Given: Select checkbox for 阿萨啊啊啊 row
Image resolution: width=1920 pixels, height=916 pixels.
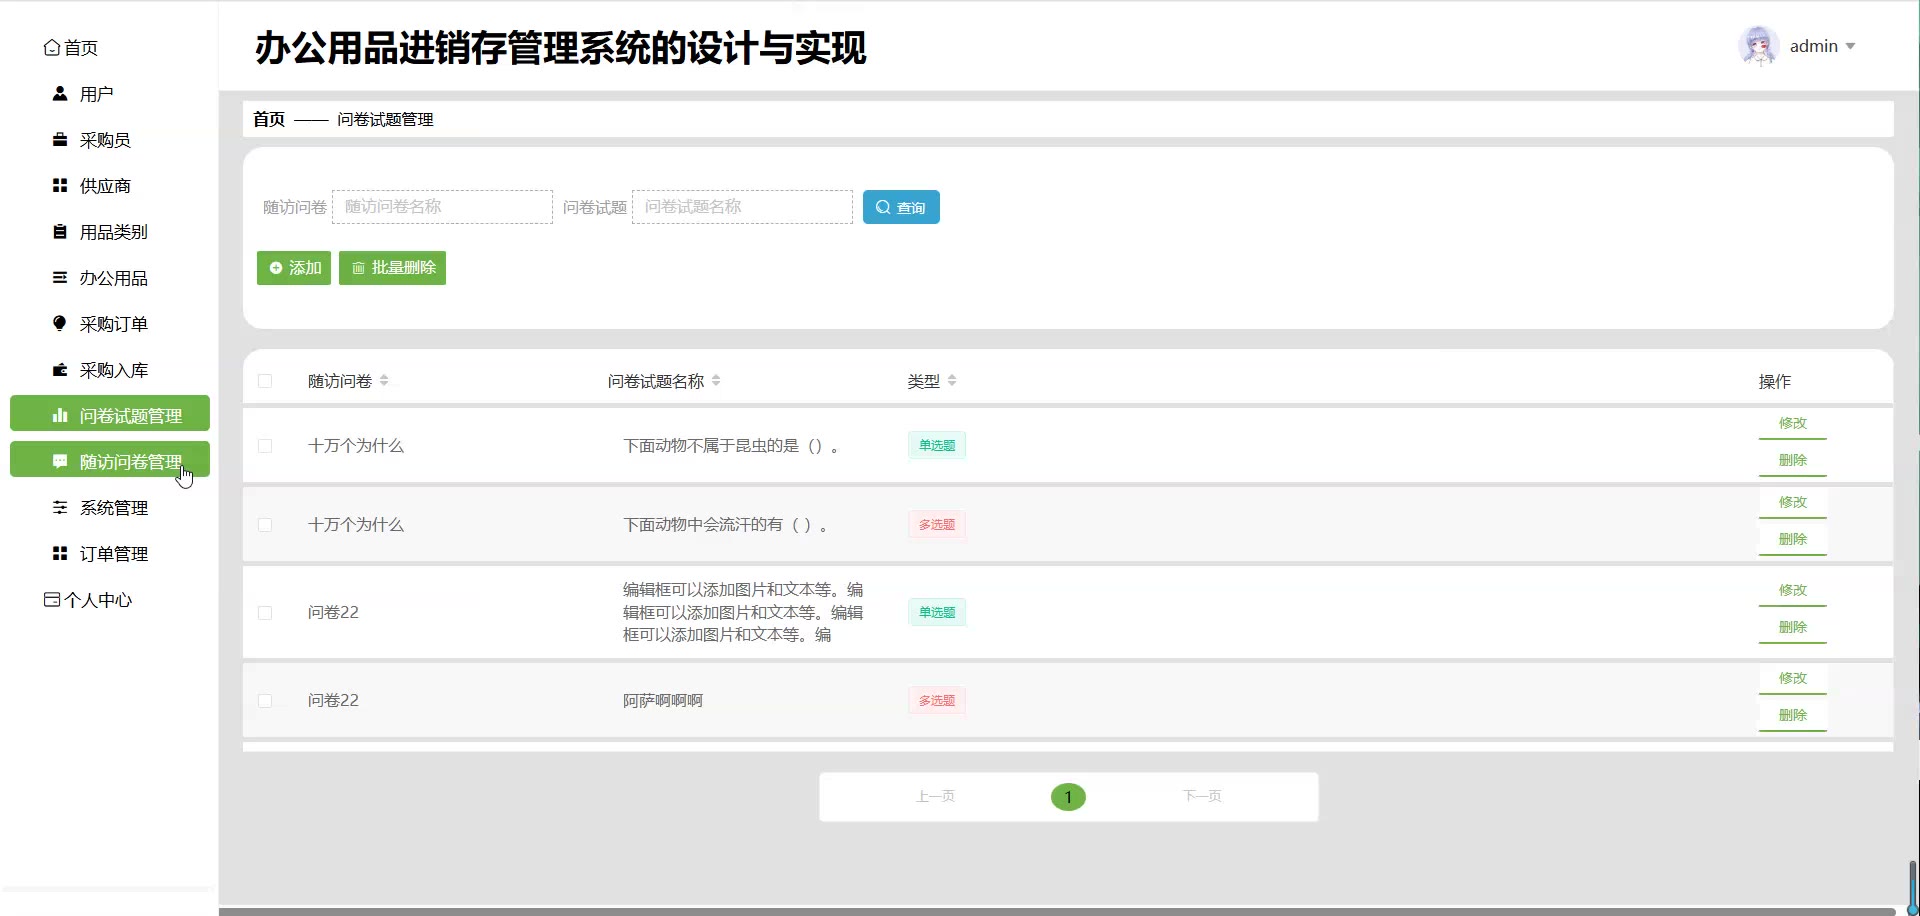Looking at the screenshot, I should [265, 701].
